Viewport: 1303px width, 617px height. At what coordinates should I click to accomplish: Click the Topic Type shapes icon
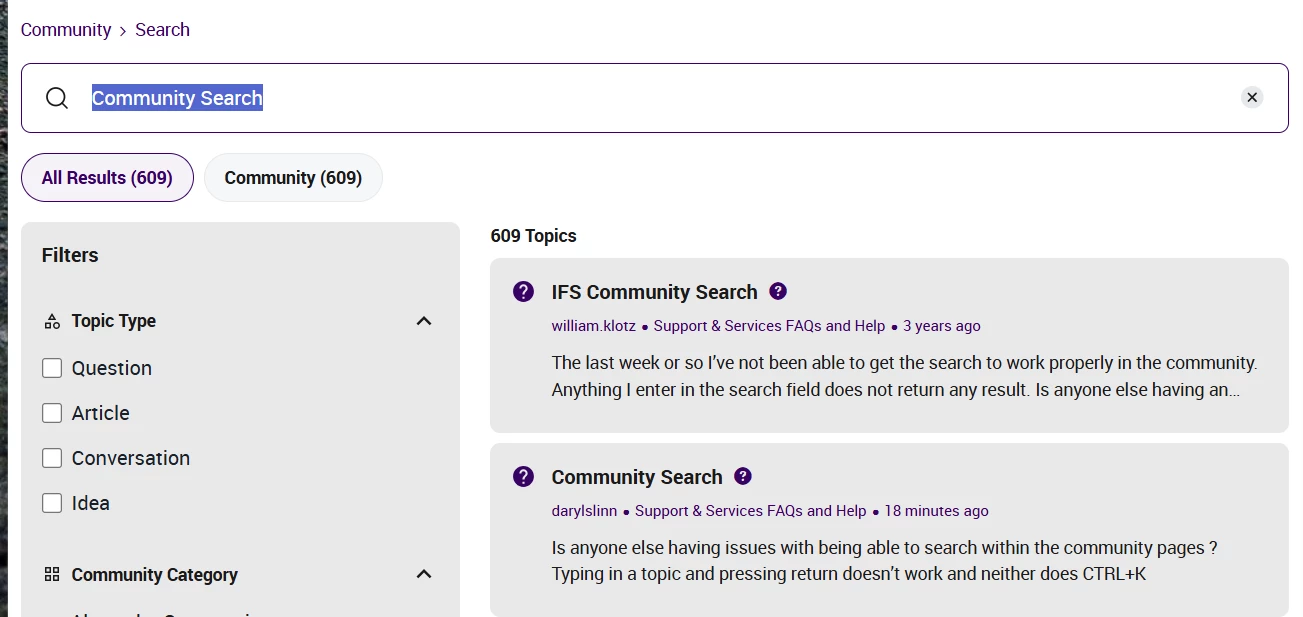tap(52, 321)
